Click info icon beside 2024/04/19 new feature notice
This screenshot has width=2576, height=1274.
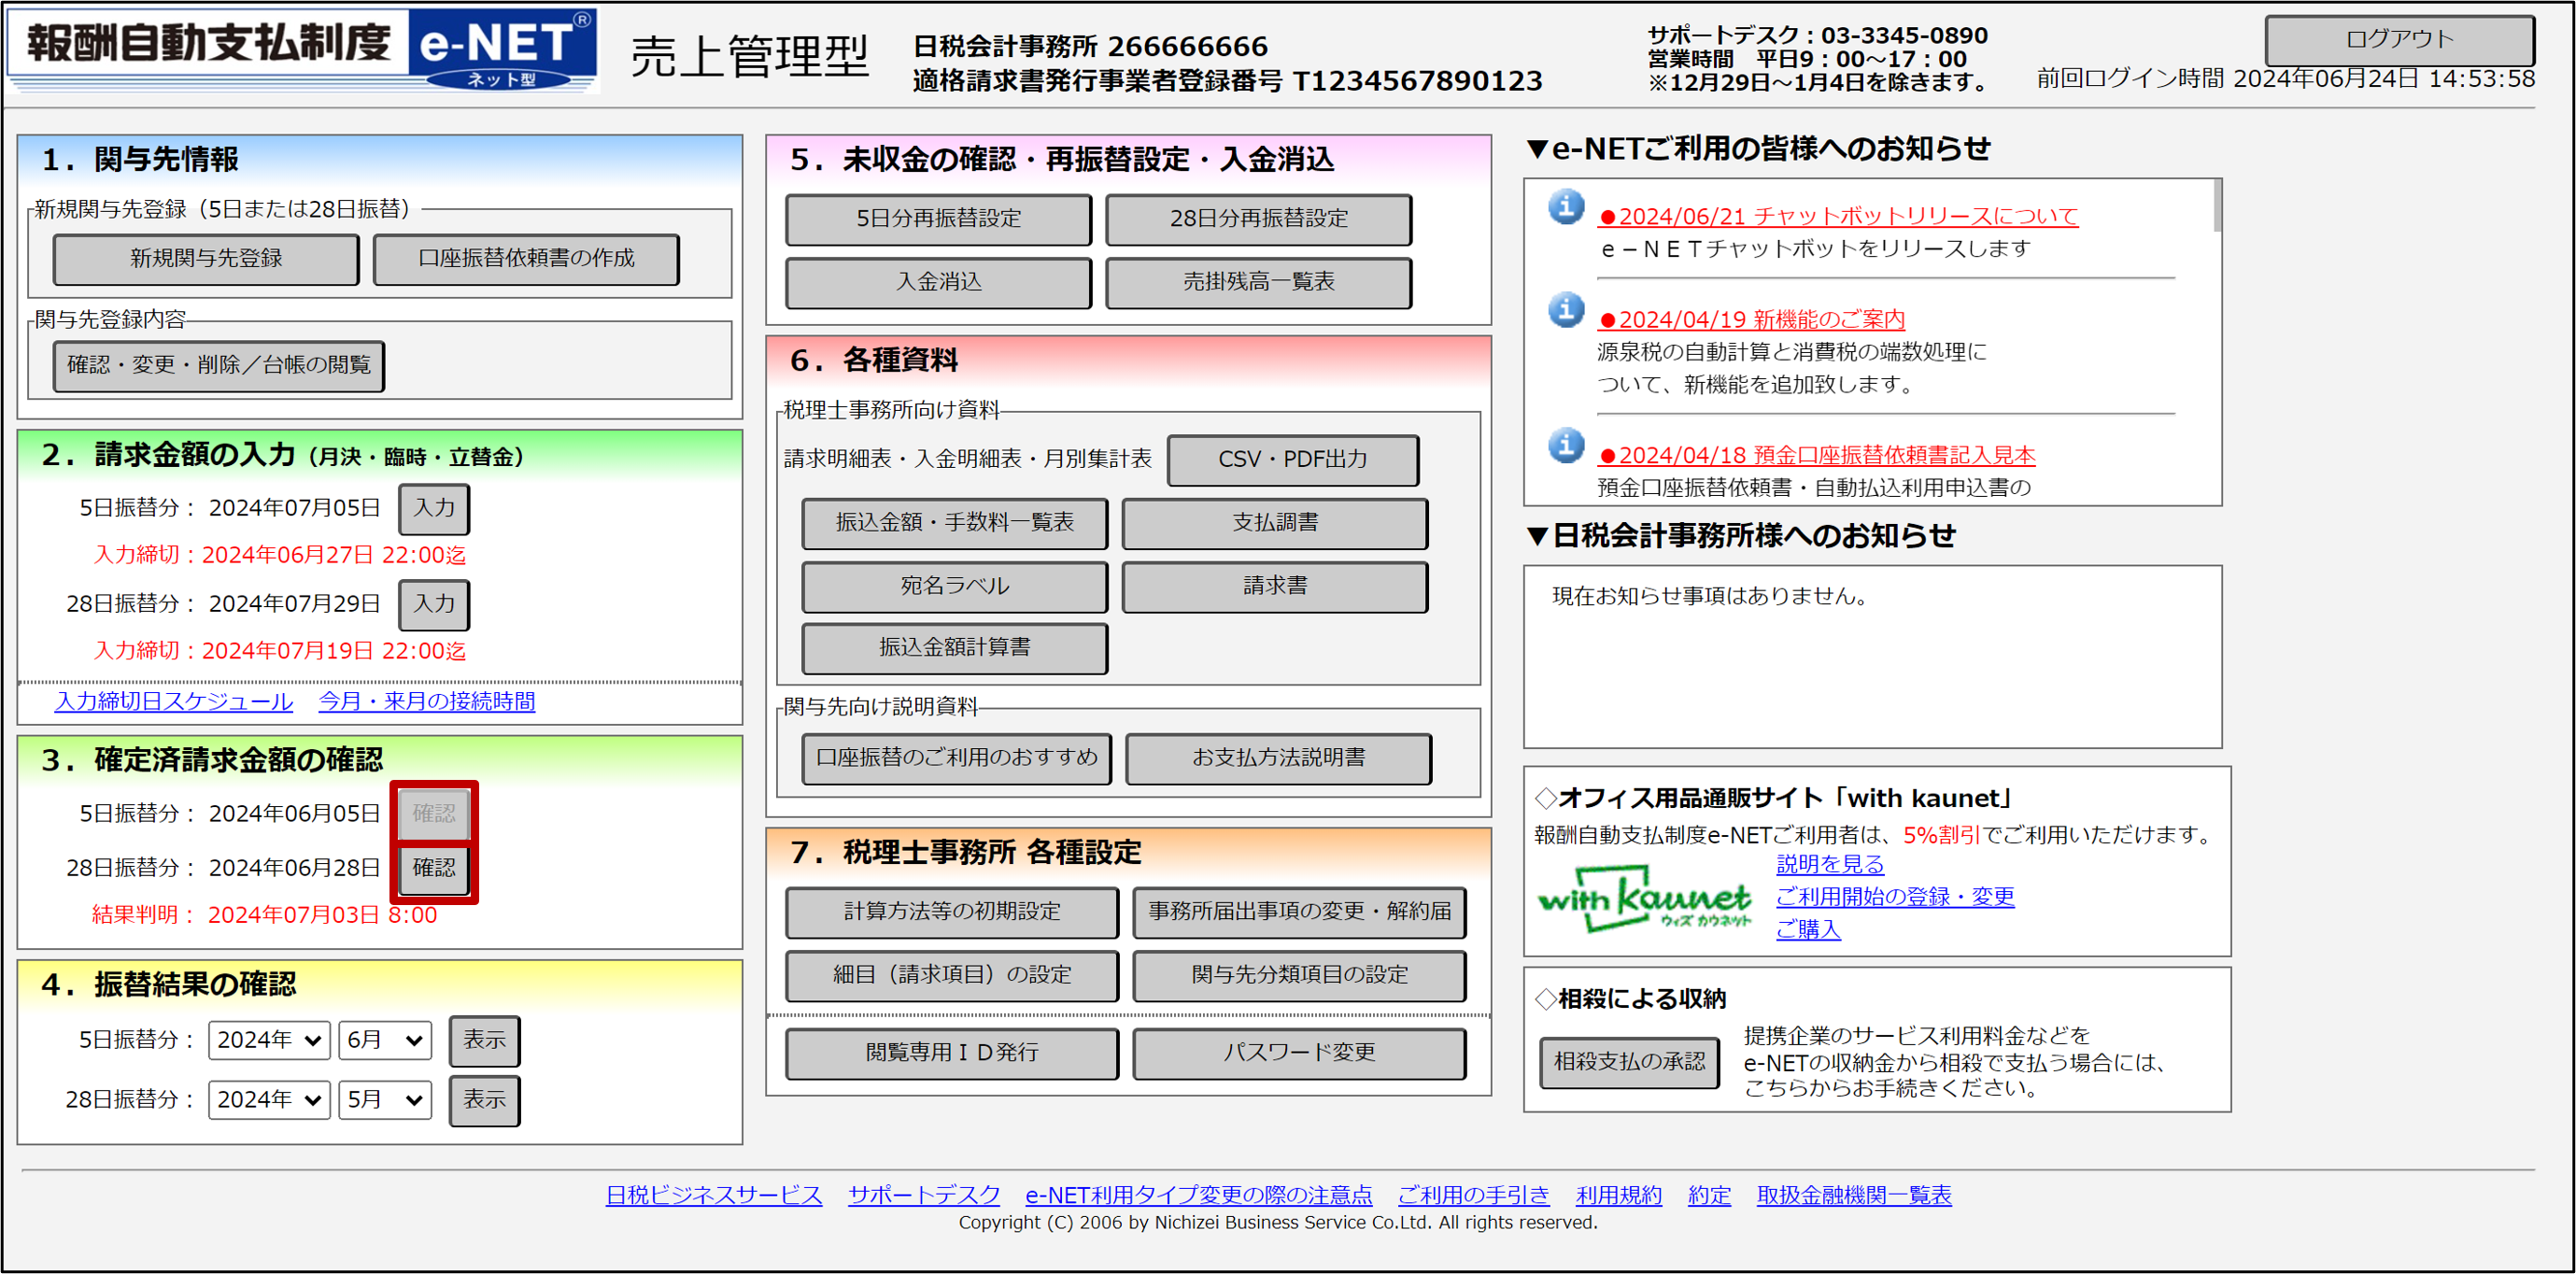pyautogui.click(x=1565, y=310)
